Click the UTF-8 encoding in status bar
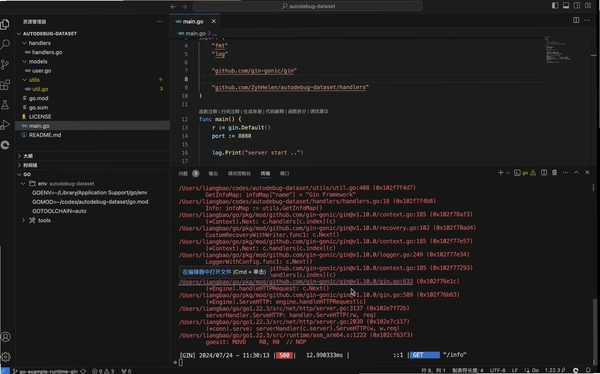The image size is (600, 374). tap(497, 371)
